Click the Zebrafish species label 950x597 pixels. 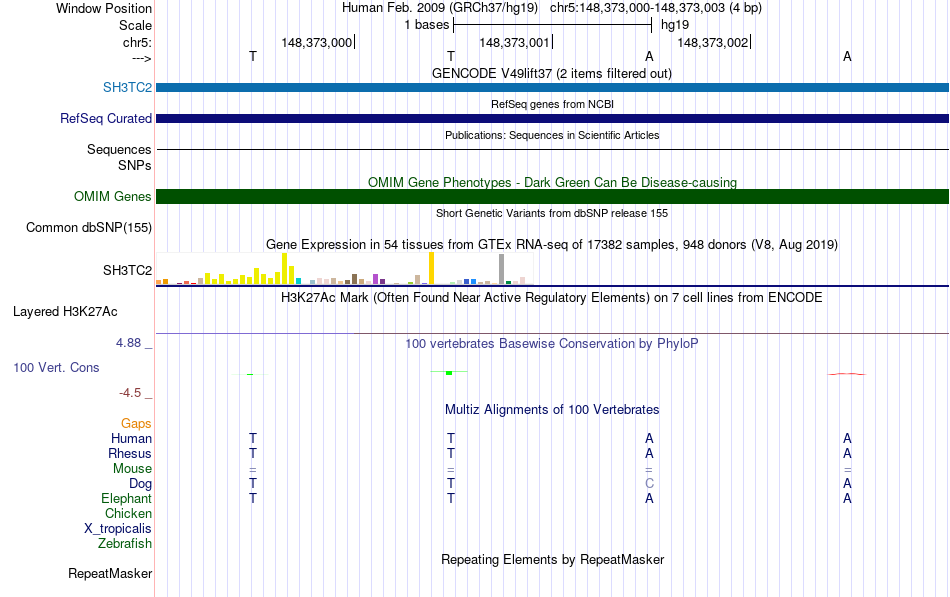125,544
